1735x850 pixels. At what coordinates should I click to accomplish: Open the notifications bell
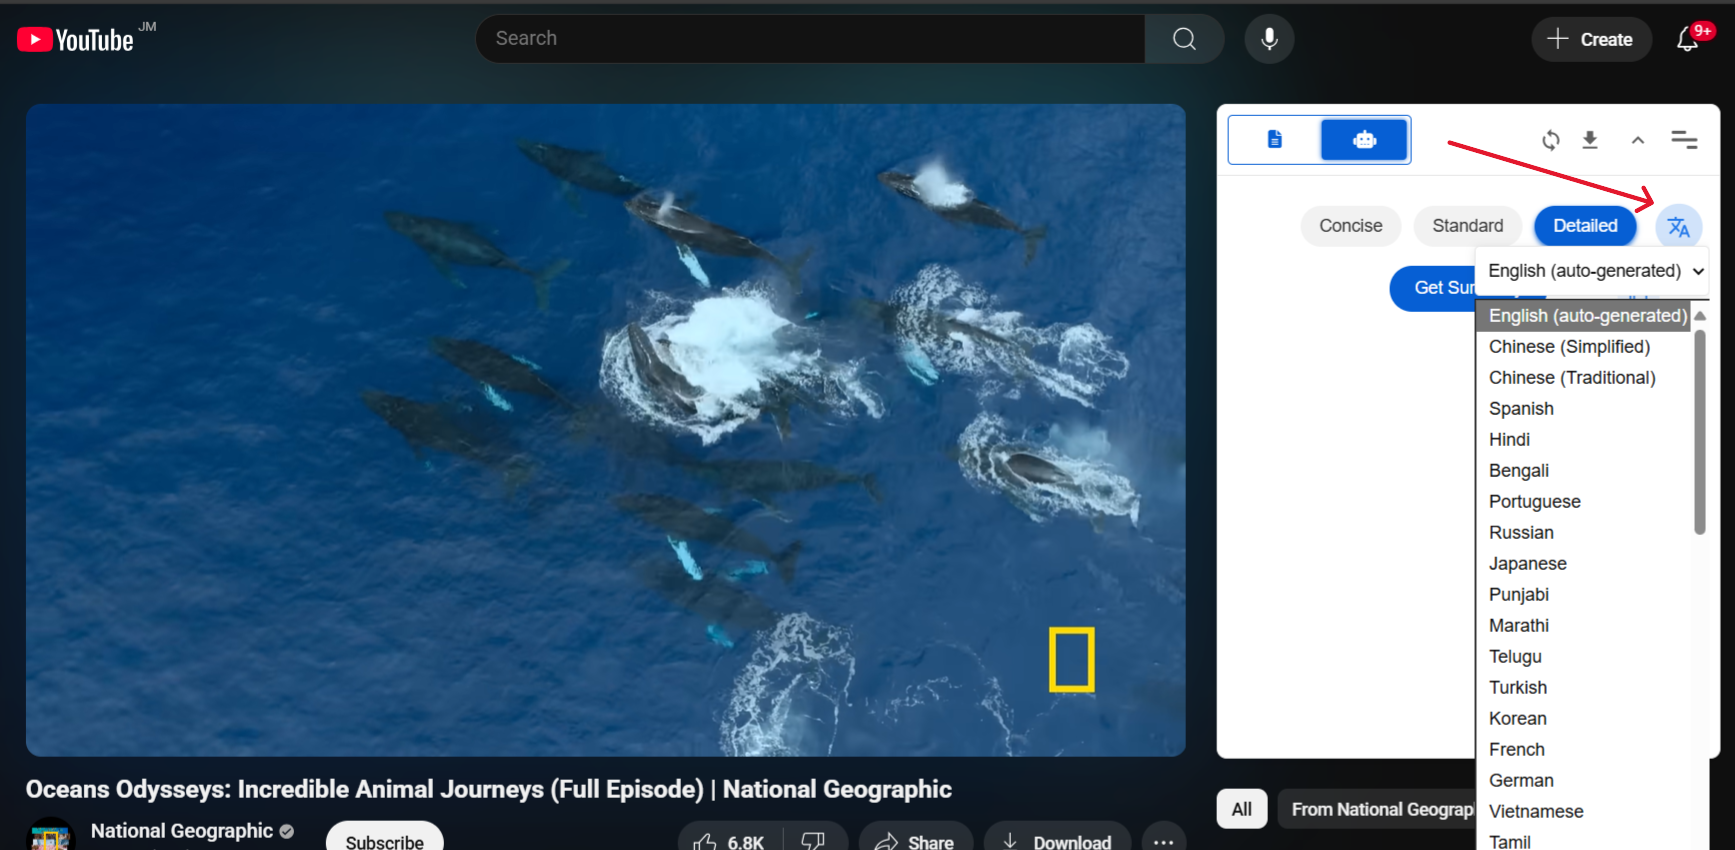[x=1688, y=39]
